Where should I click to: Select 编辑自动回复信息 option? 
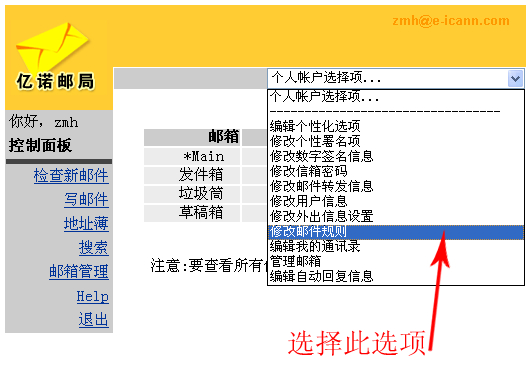click(396, 276)
